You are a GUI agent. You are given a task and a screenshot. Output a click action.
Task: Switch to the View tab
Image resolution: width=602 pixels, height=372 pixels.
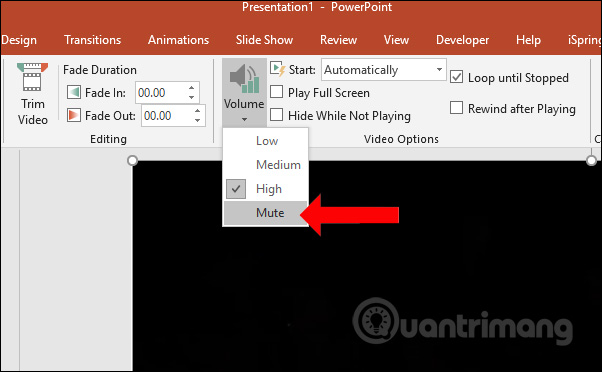pos(396,40)
